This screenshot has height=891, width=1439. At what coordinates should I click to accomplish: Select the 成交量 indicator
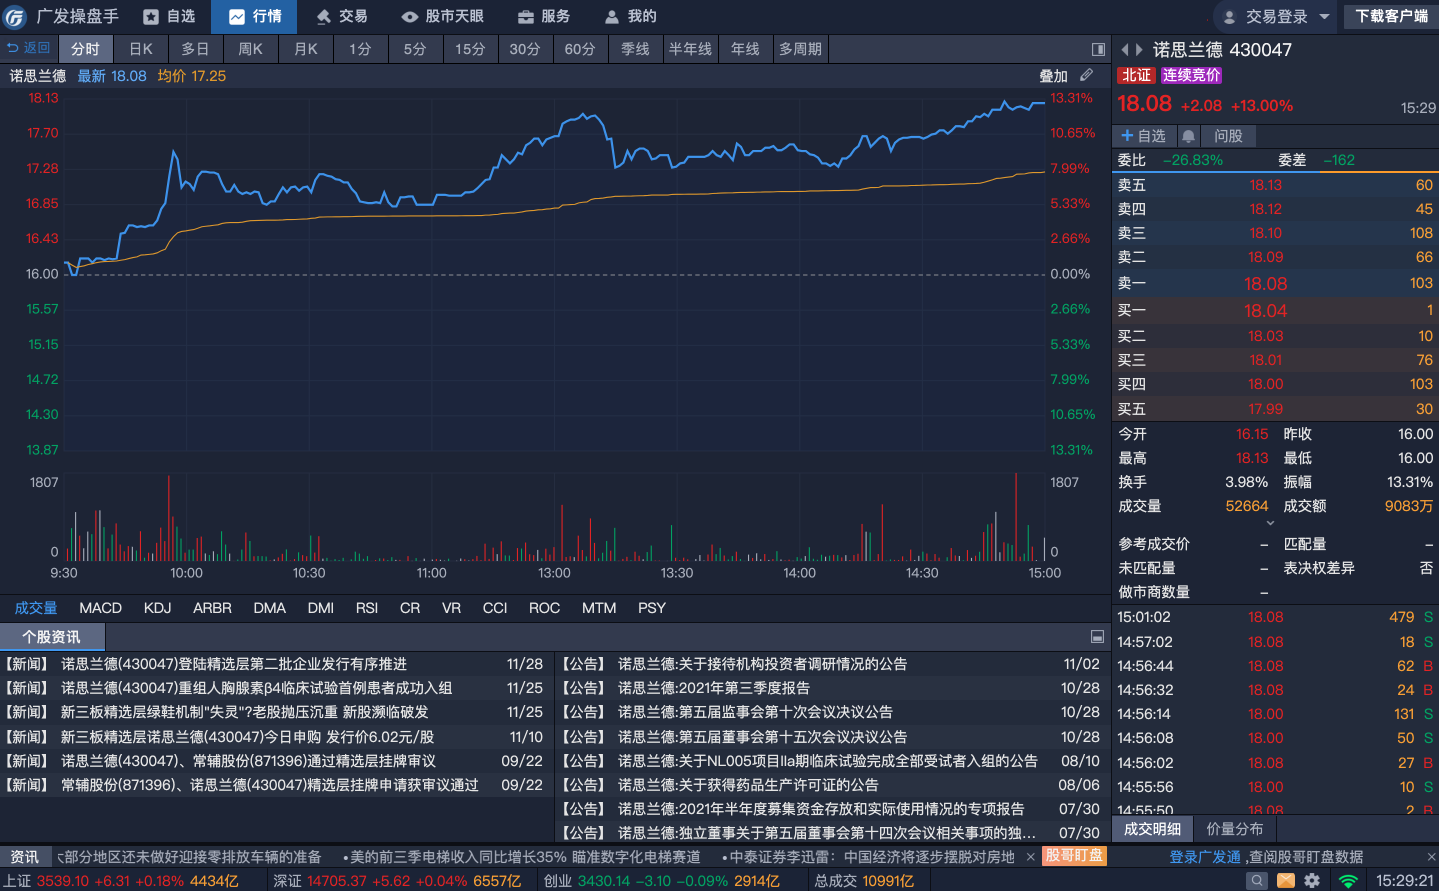(36, 608)
